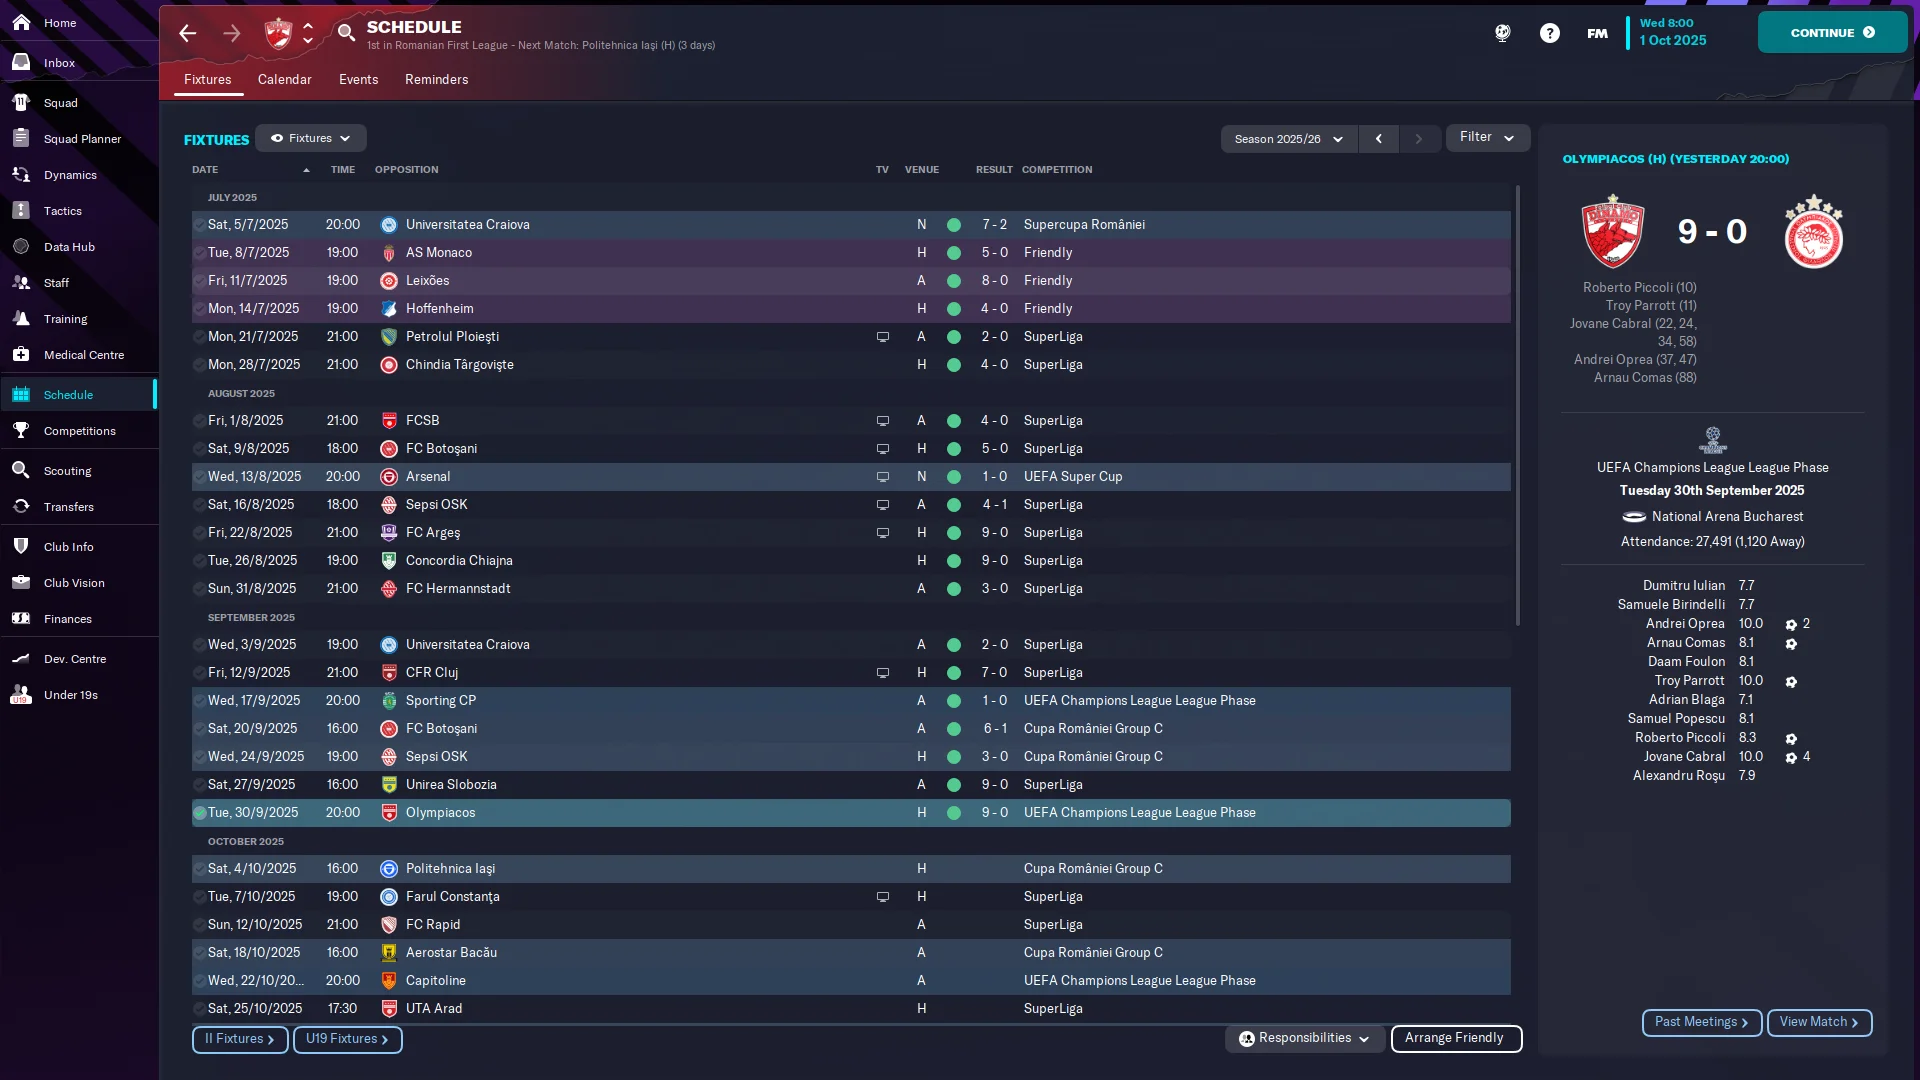The height and width of the screenshot is (1080, 1920).
Task: Switch to the Calendar tab
Action: [x=284, y=79]
